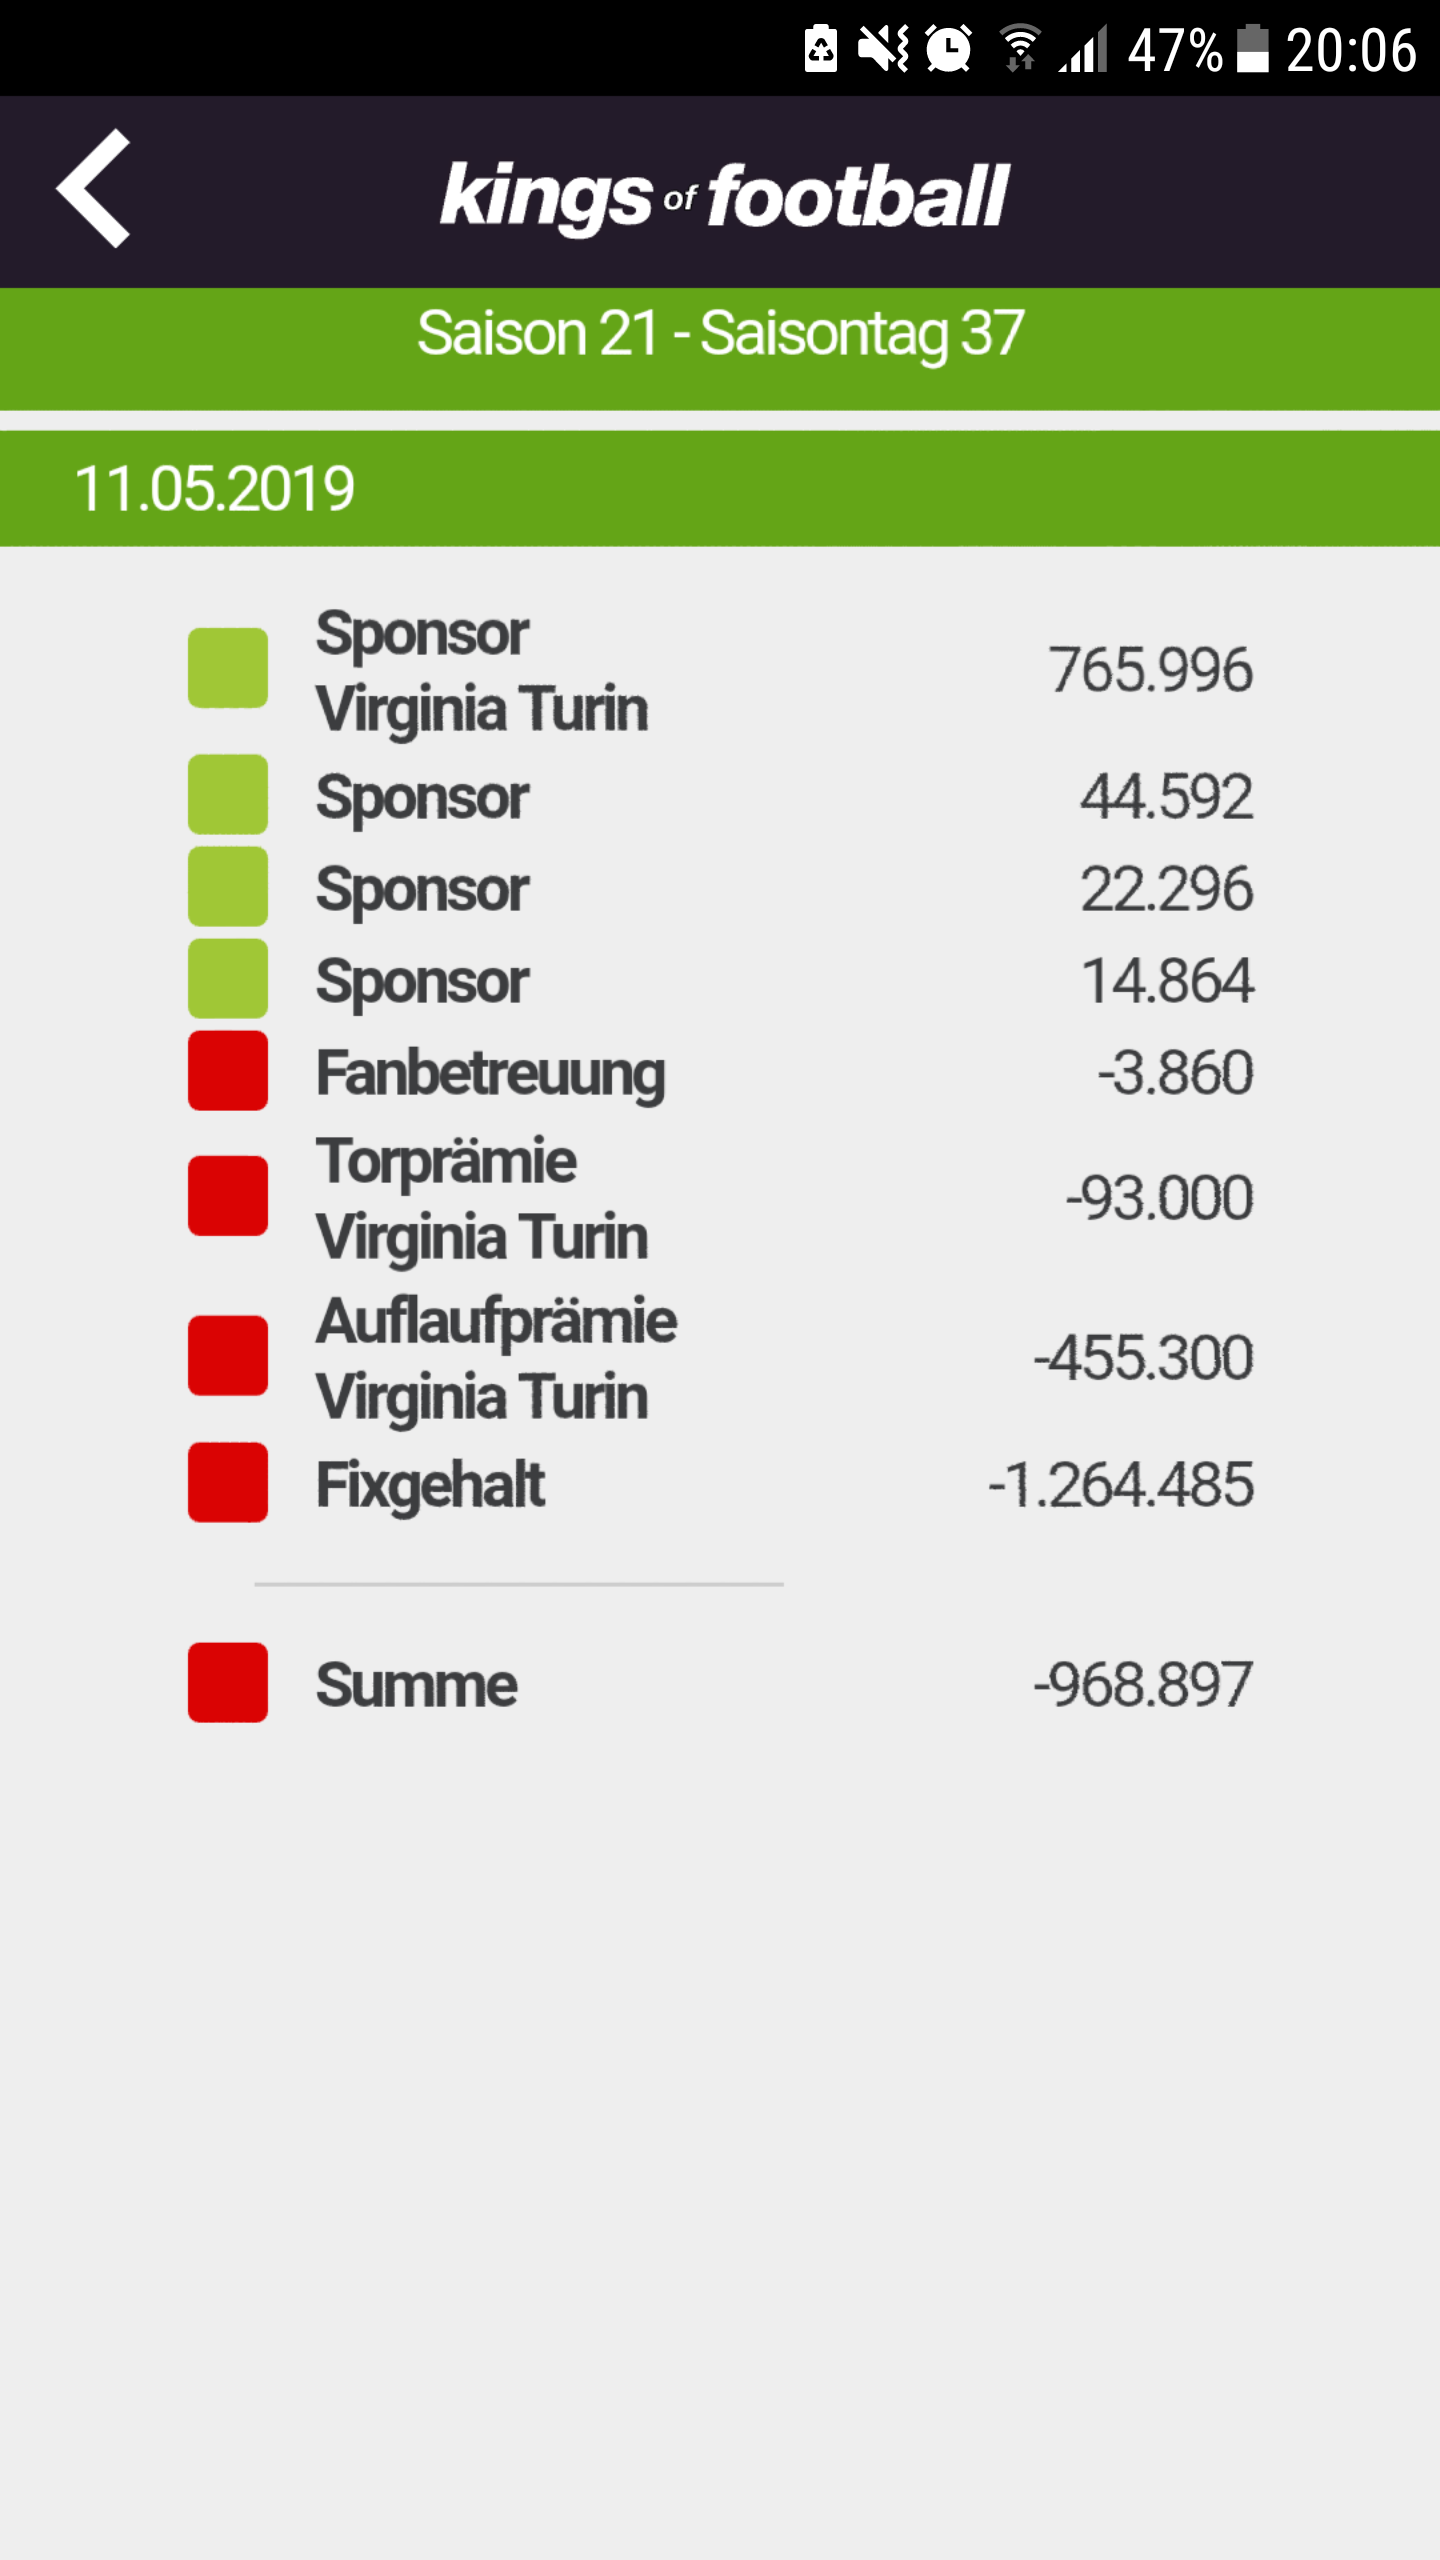
Task: Tap the mobile signal bars icon
Action: [x=1085, y=49]
